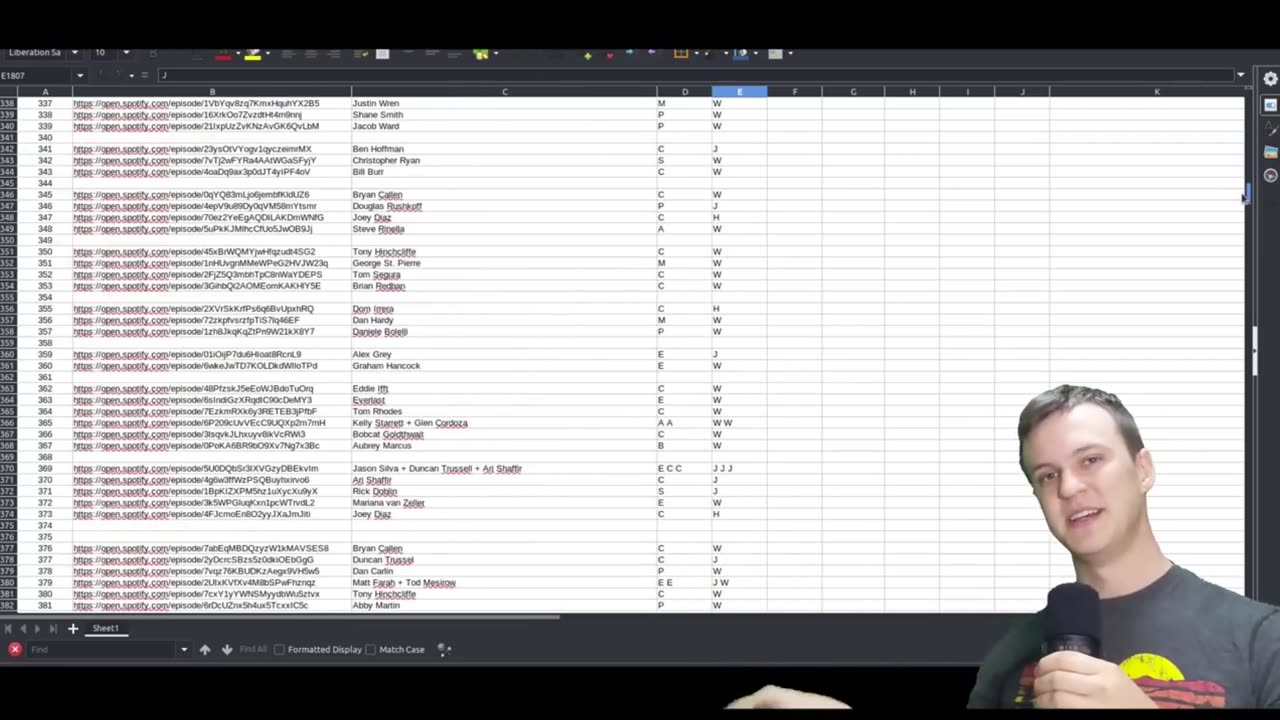Go to last sheet arrow
This screenshot has height=720, width=1280.
(x=52, y=628)
